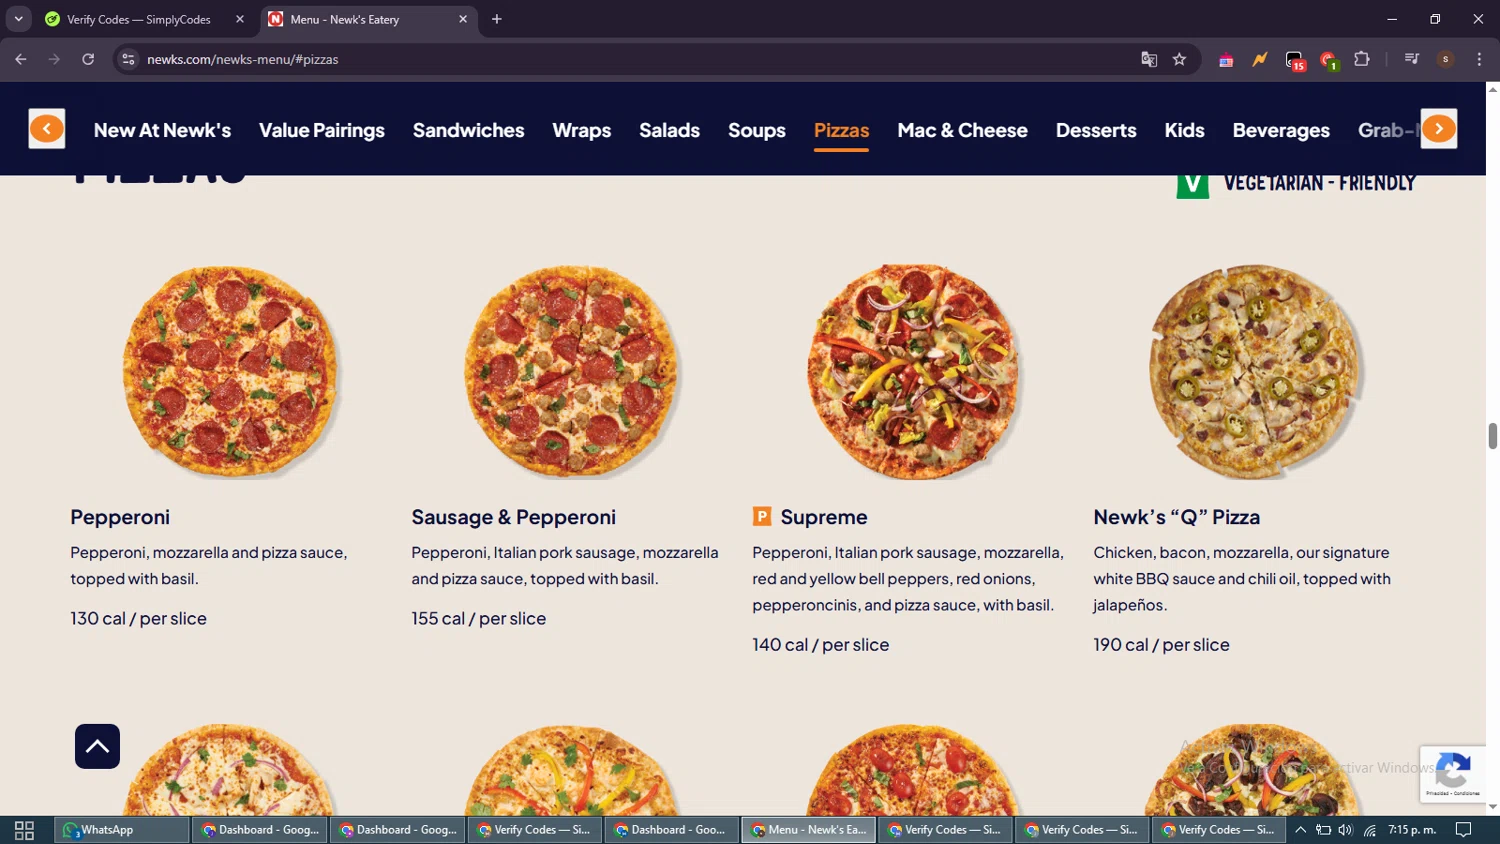The image size is (1500, 844).
Task: Click "190 cal / per slice" text
Action: click(1161, 645)
